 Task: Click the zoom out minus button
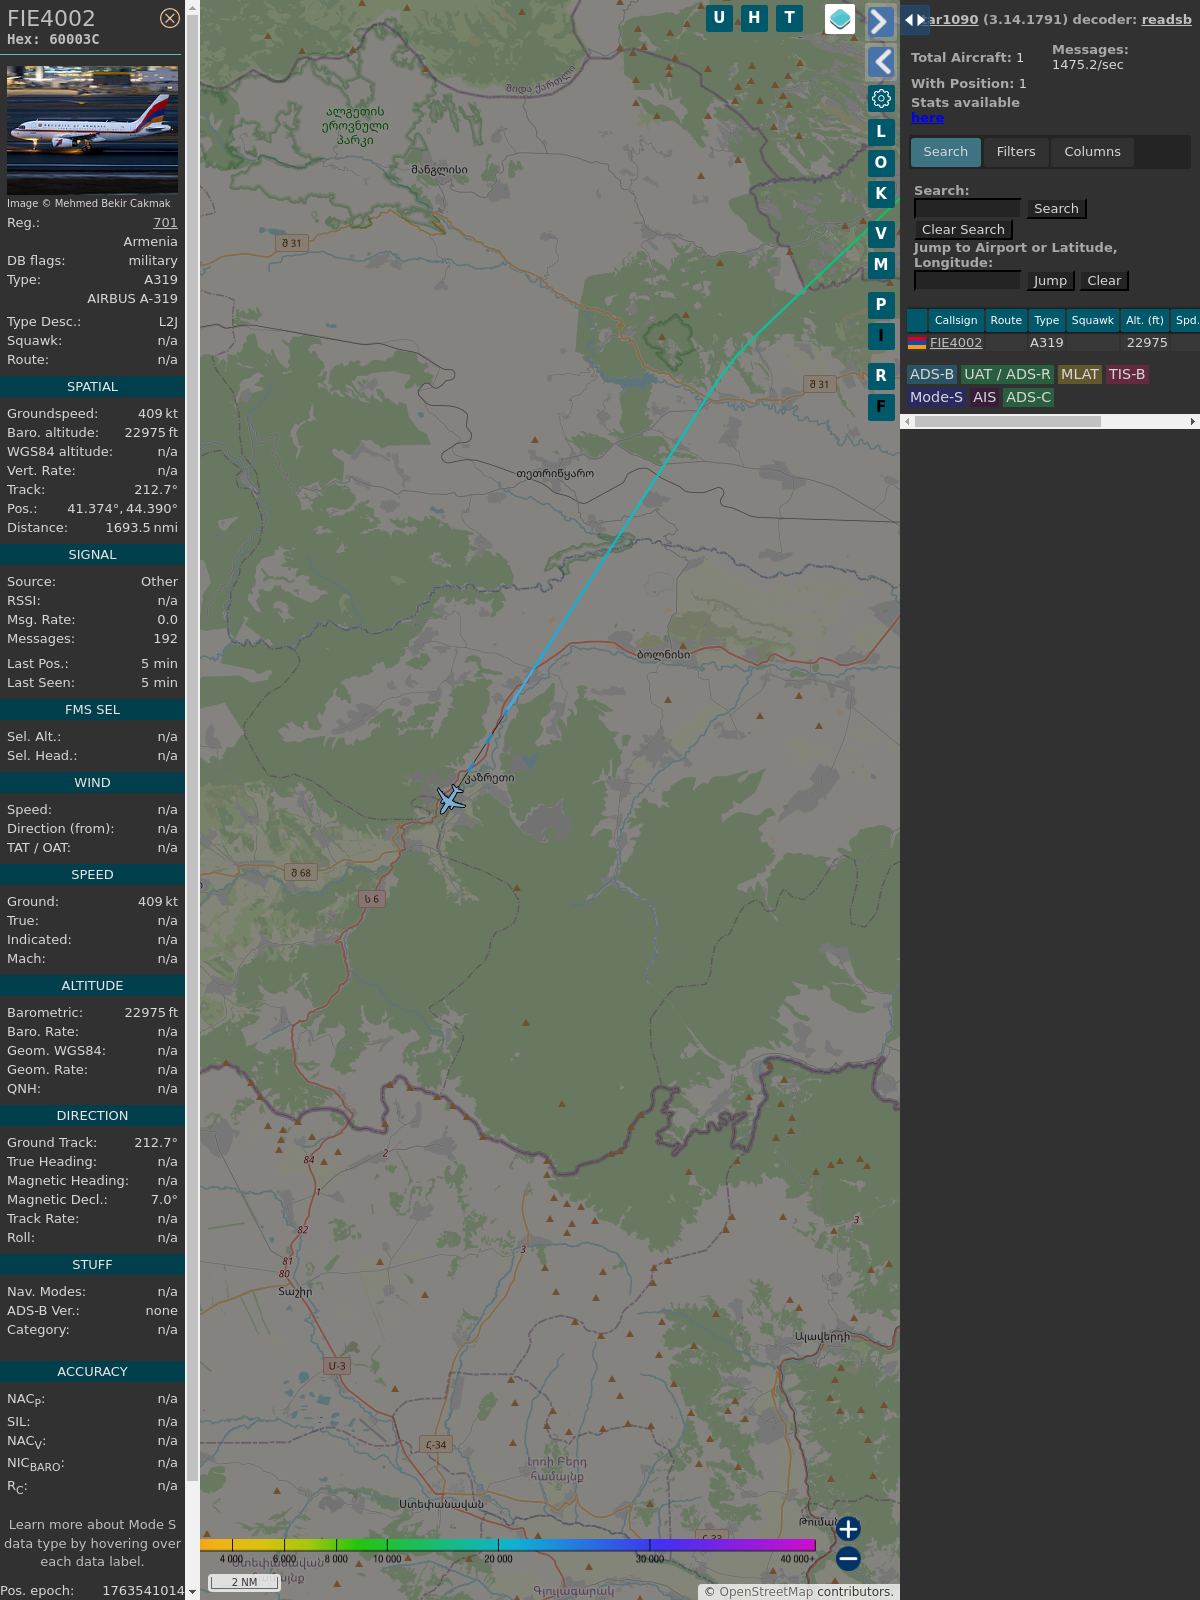(x=848, y=1558)
